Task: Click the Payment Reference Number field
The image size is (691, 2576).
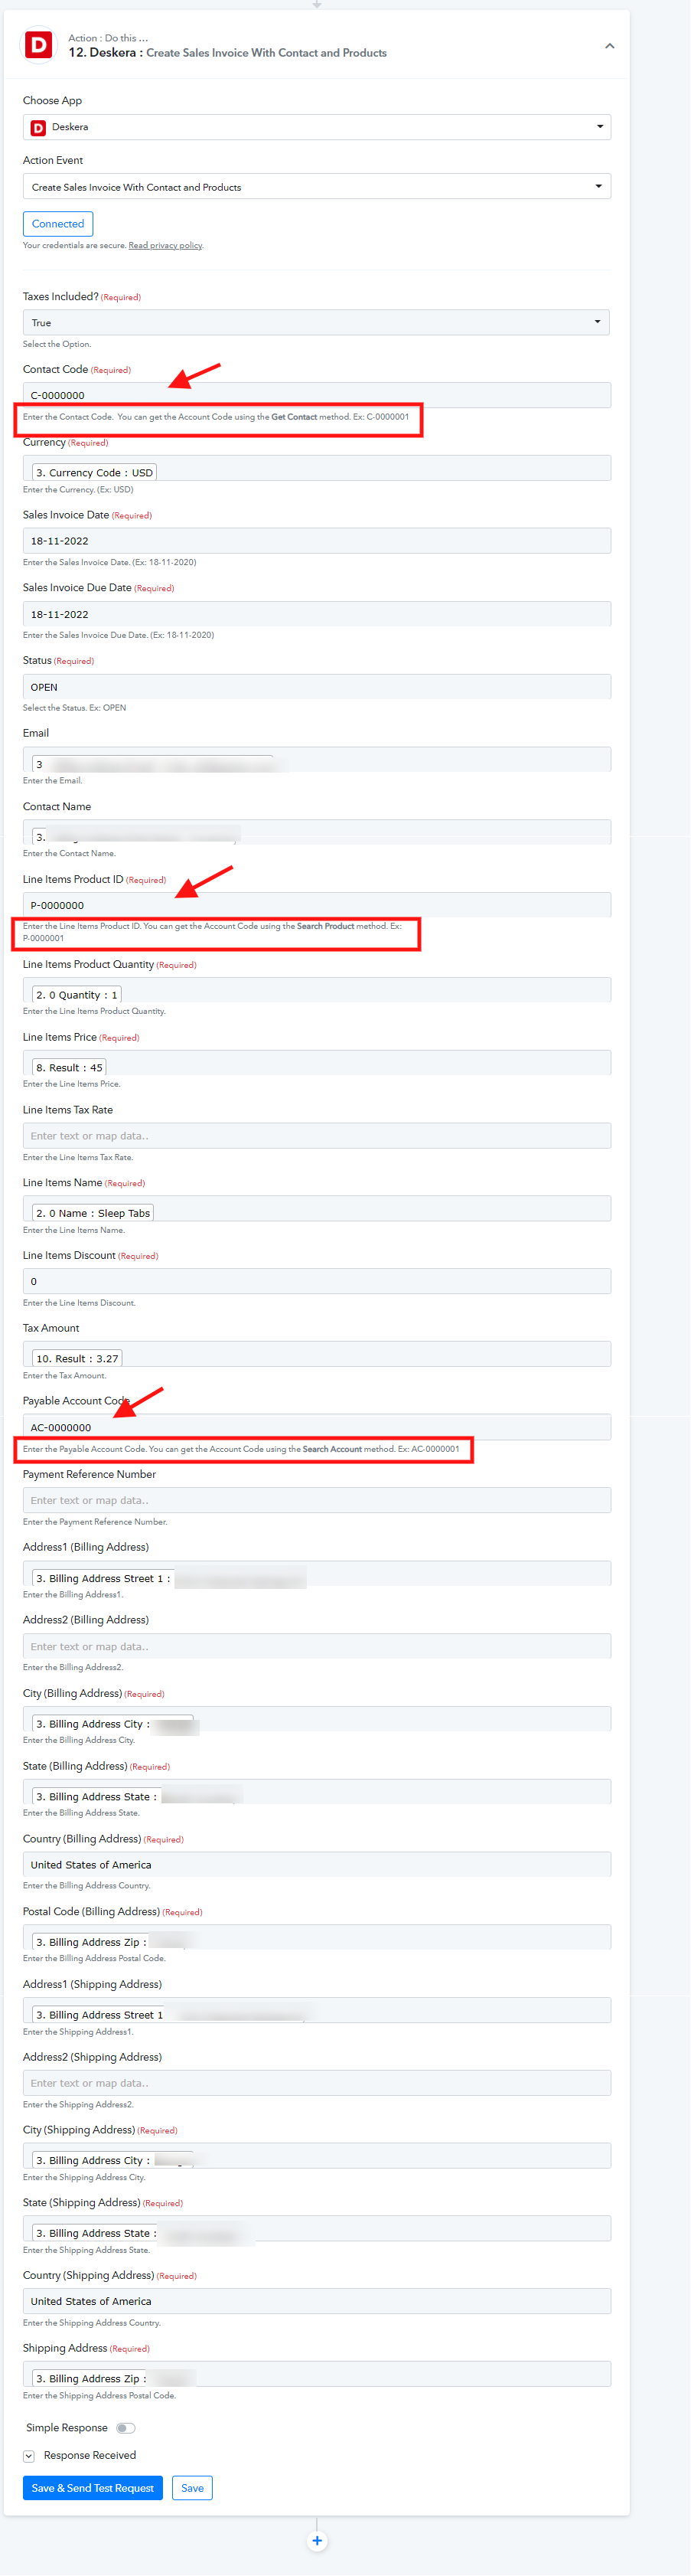Action: (316, 1501)
